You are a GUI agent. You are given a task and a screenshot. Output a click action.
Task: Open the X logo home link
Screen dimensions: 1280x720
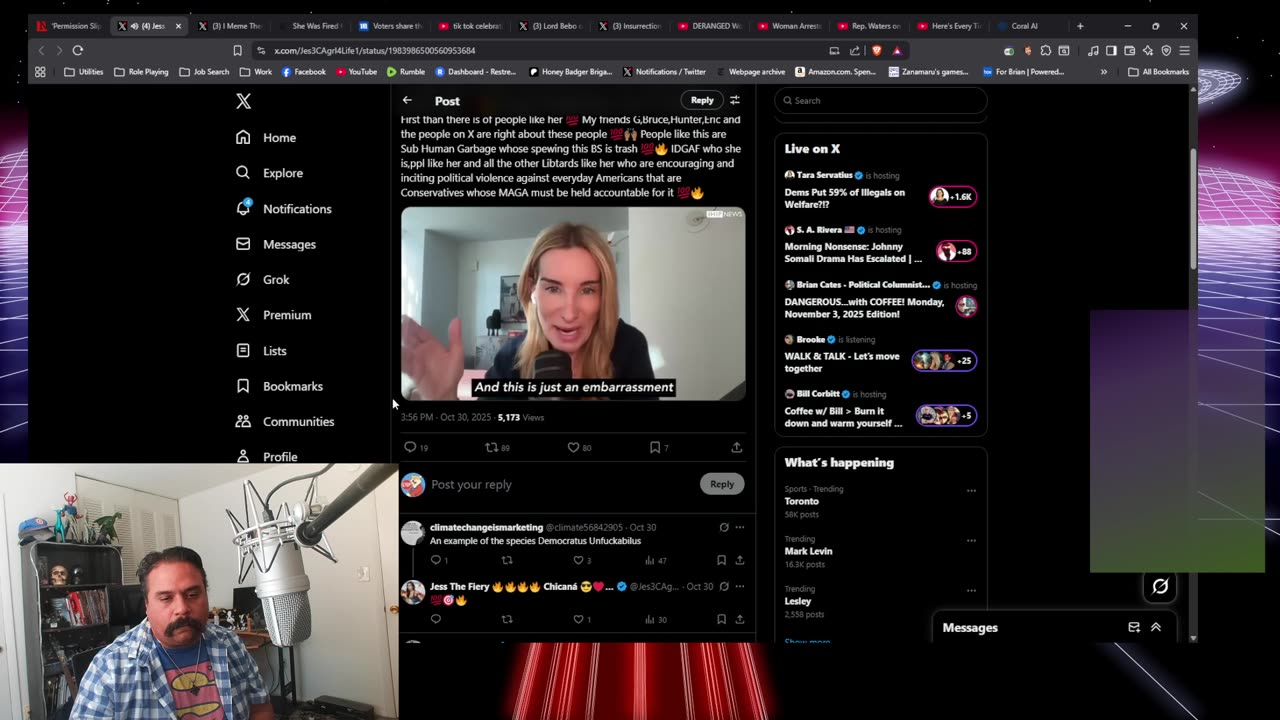point(243,101)
